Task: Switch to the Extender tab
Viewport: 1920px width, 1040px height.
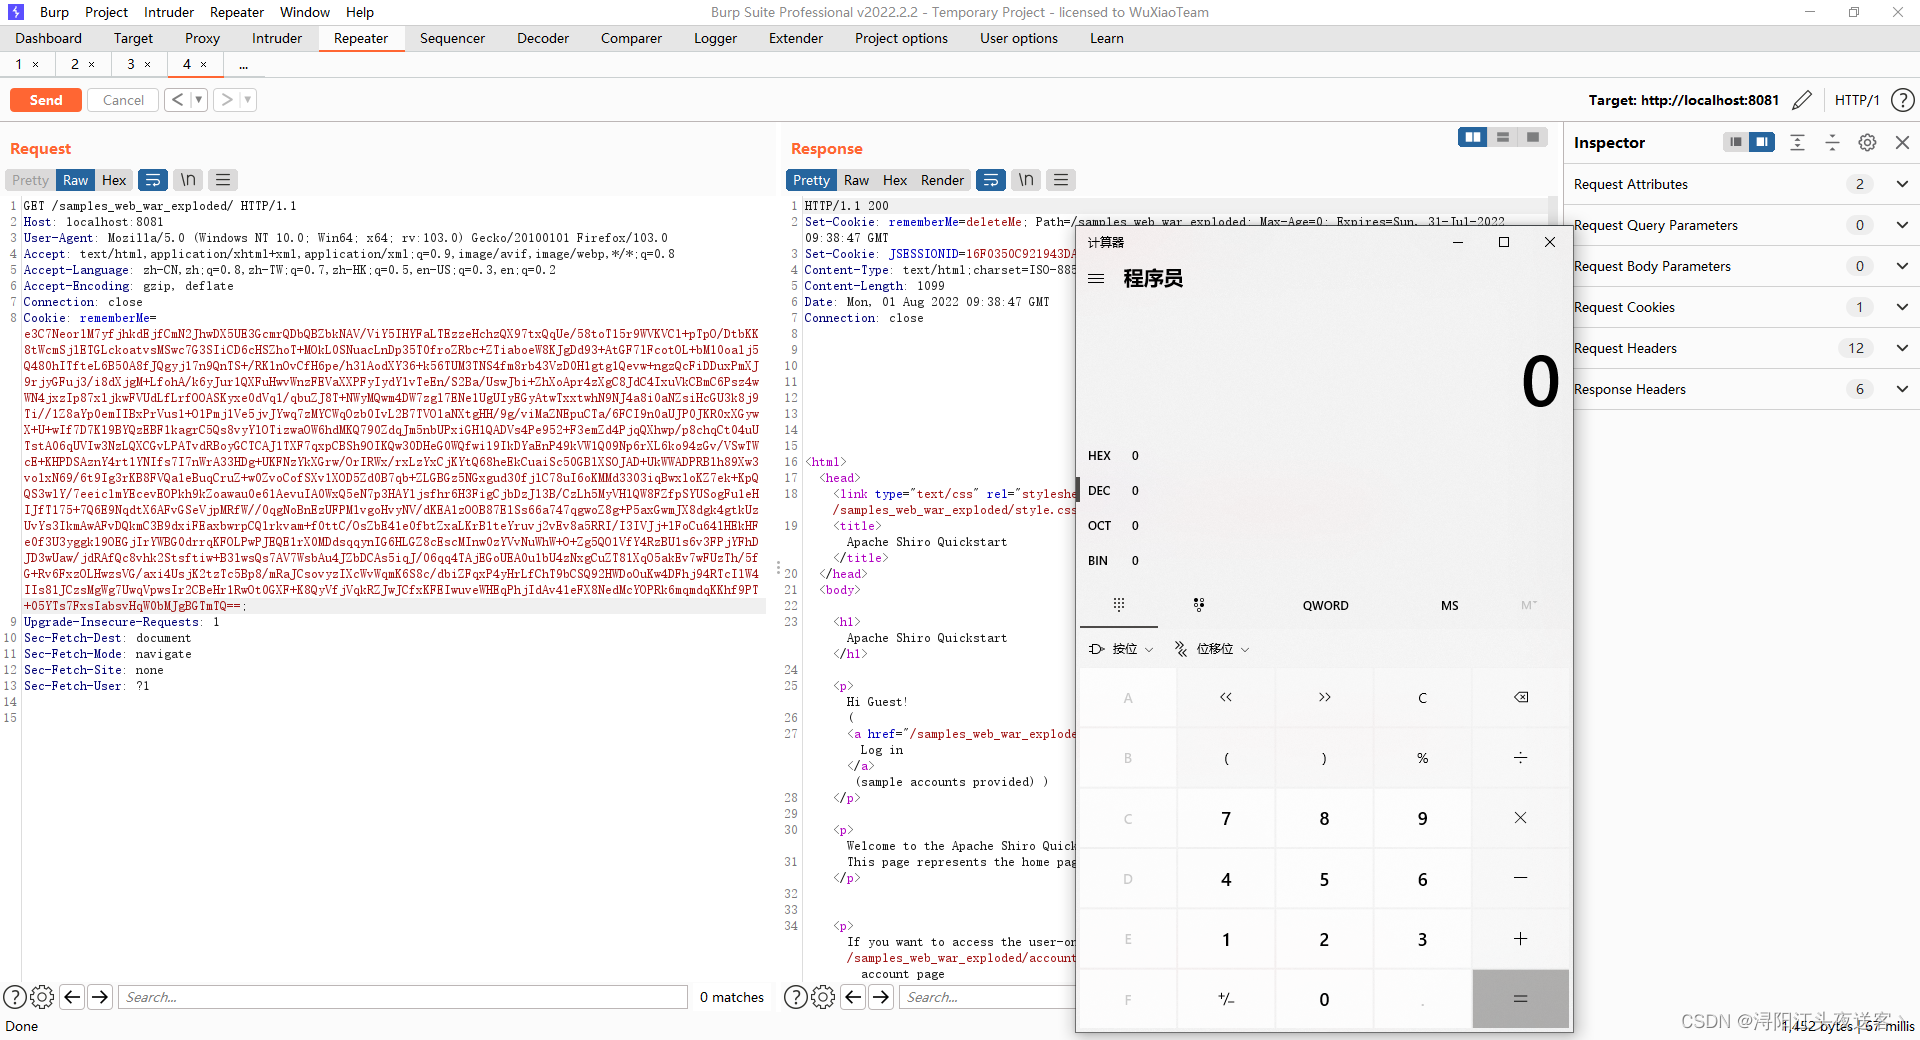Action: (x=796, y=38)
